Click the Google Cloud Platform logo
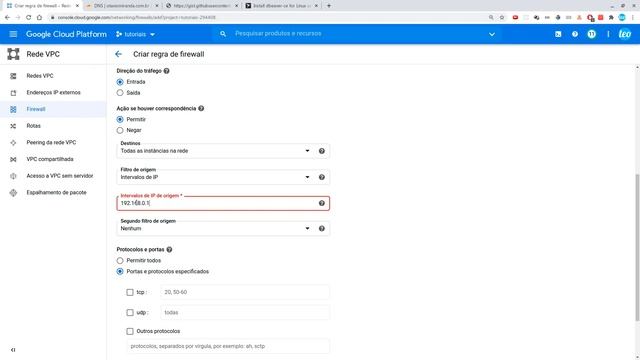The height and width of the screenshot is (360, 640). [66, 34]
